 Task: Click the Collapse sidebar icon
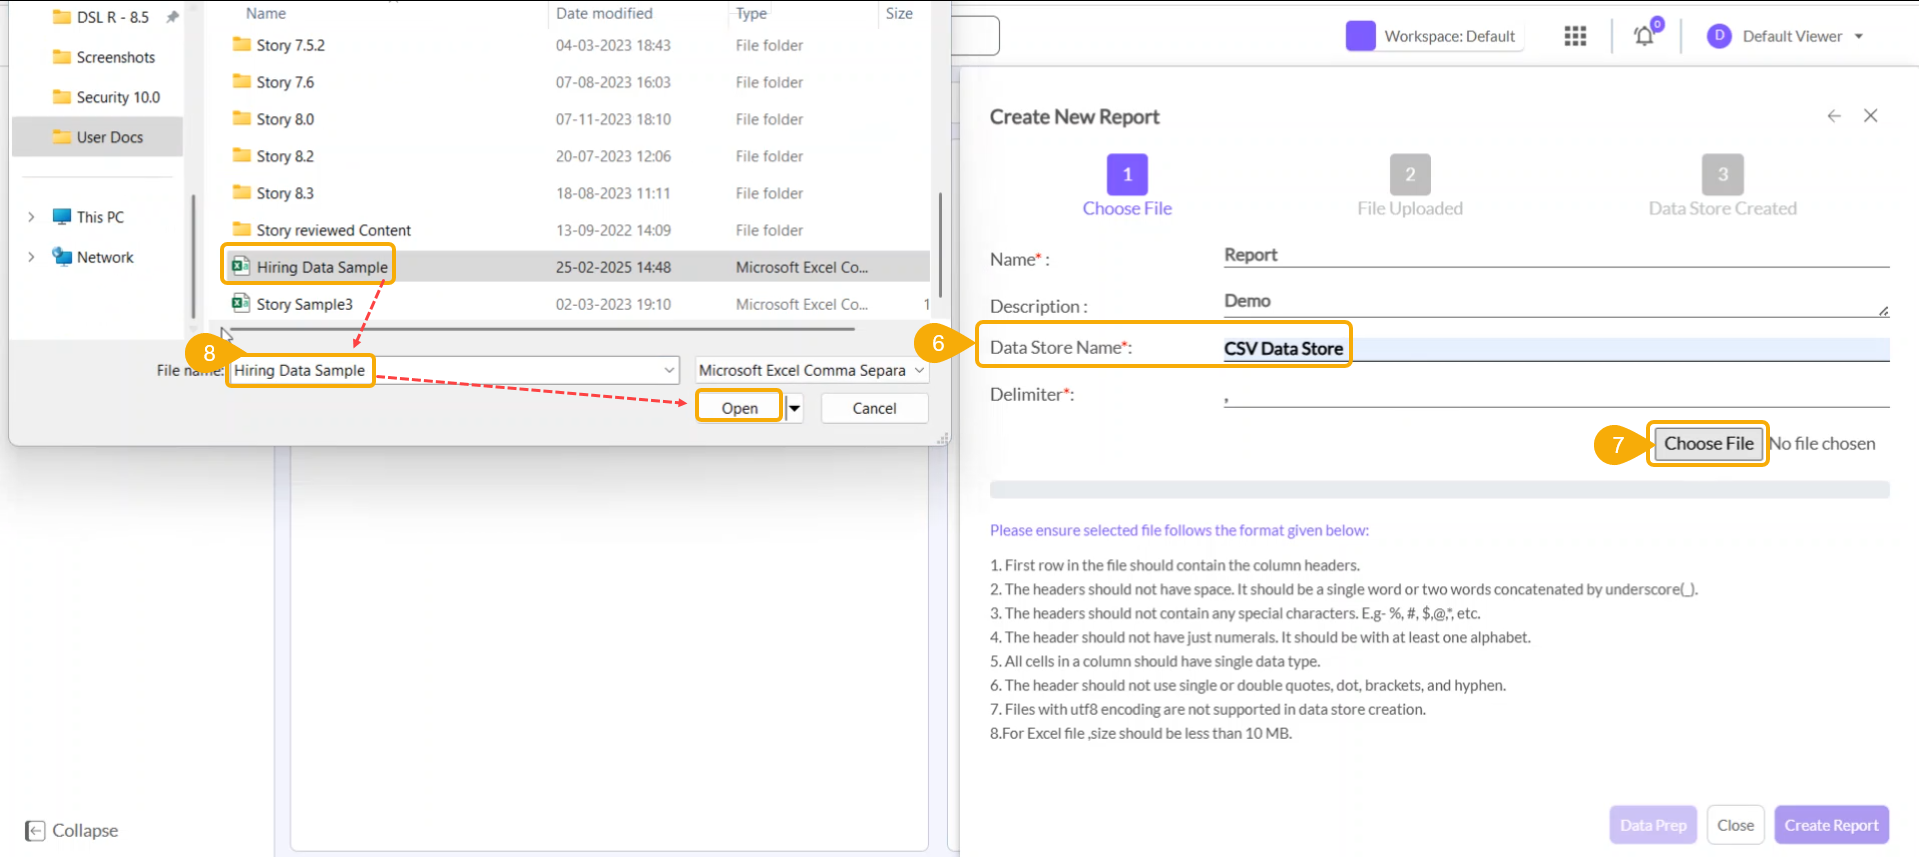click(35, 831)
